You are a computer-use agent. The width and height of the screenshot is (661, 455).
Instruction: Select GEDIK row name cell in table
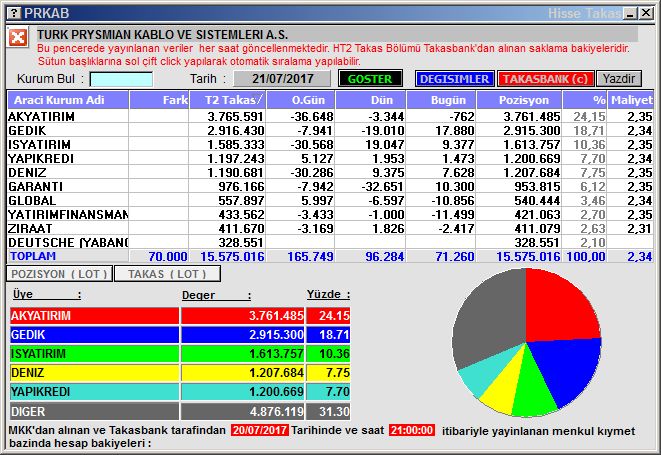coord(68,130)
